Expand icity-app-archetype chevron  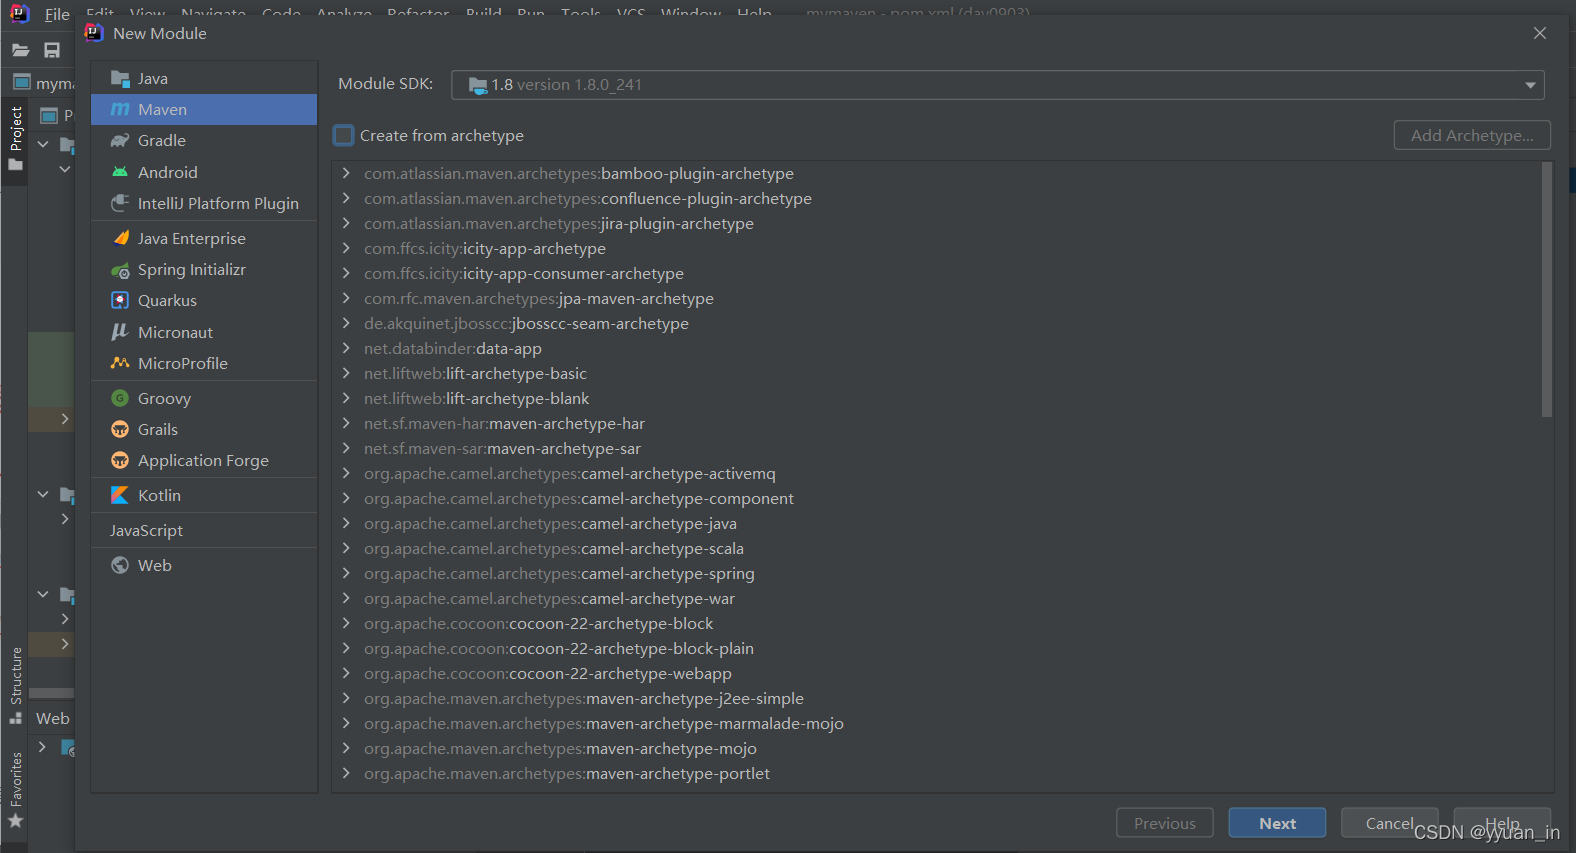[346, 248]
